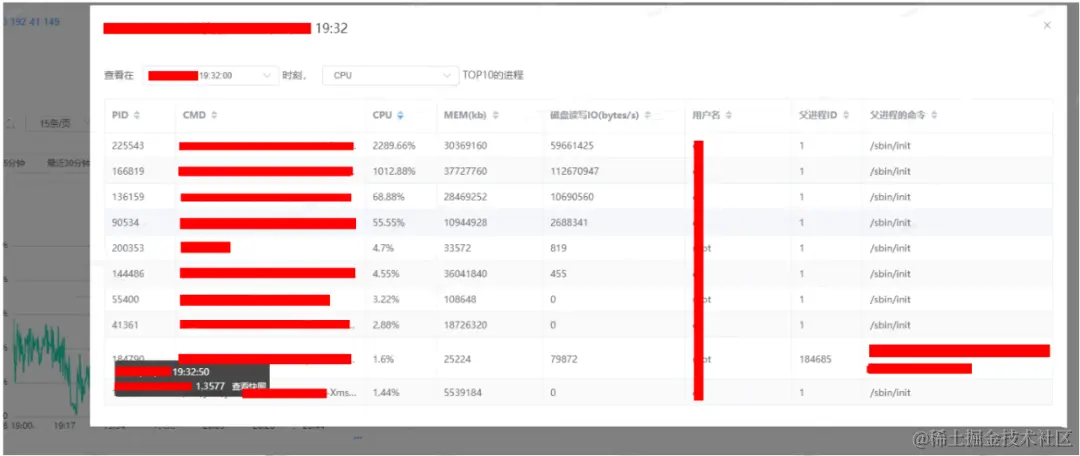The height and width of the screenshot is (456, 1080).
Task: Click disk IO value 59661425
Action: (572, 146)
